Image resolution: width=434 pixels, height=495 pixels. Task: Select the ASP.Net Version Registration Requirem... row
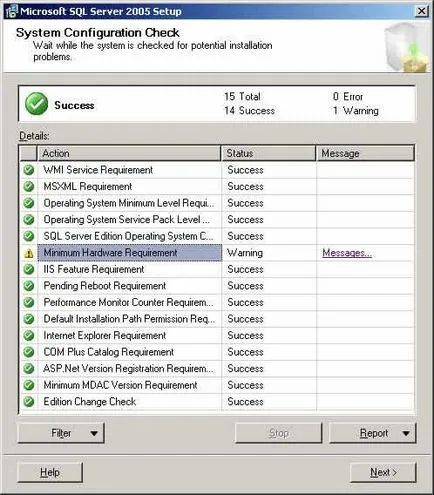[x=217, y=369]
